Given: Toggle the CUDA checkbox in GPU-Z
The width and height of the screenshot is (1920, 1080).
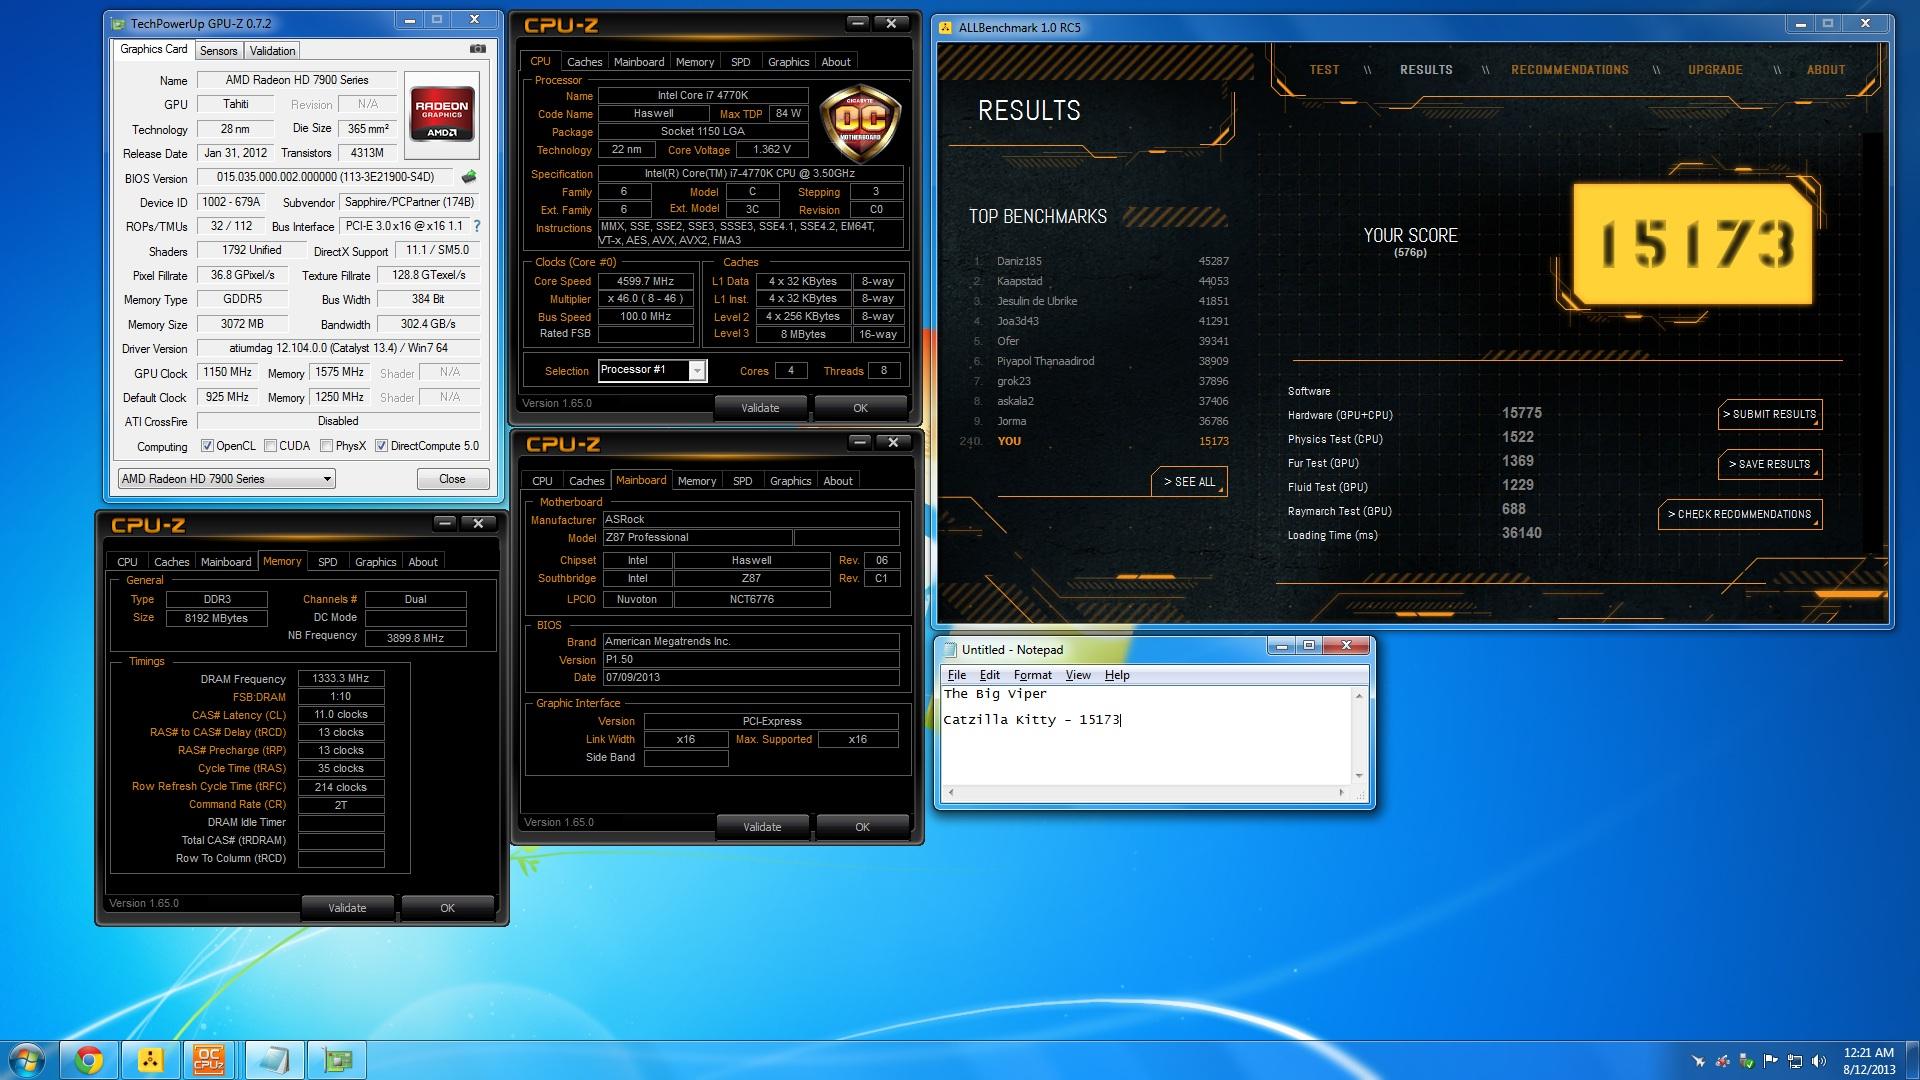Looking at the screenshot, I should pyautogui.click(x=270, y=446).
